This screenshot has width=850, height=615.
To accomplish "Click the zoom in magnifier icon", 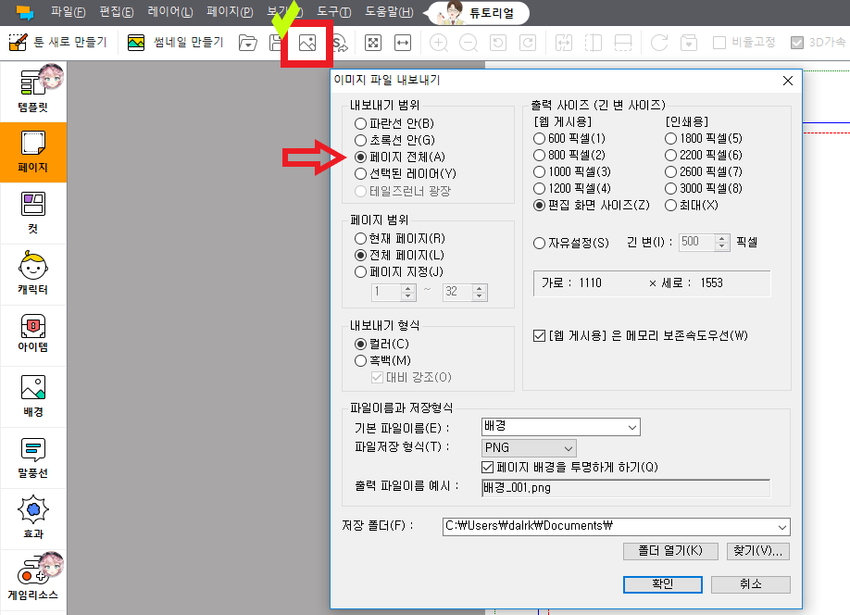I will click(x=439, y=43).
